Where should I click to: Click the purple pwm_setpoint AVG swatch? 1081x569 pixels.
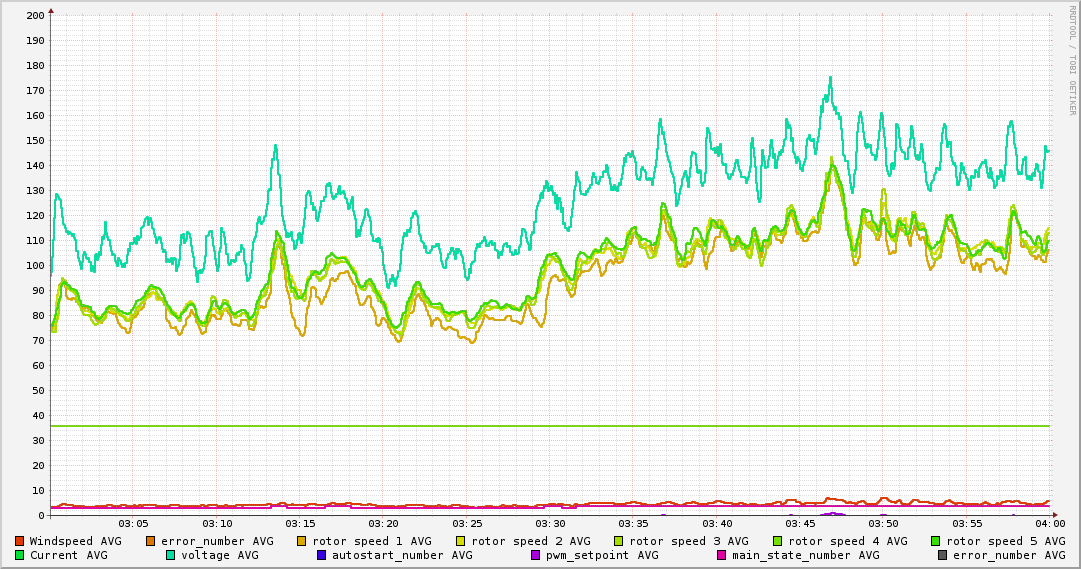coord(536,555)
